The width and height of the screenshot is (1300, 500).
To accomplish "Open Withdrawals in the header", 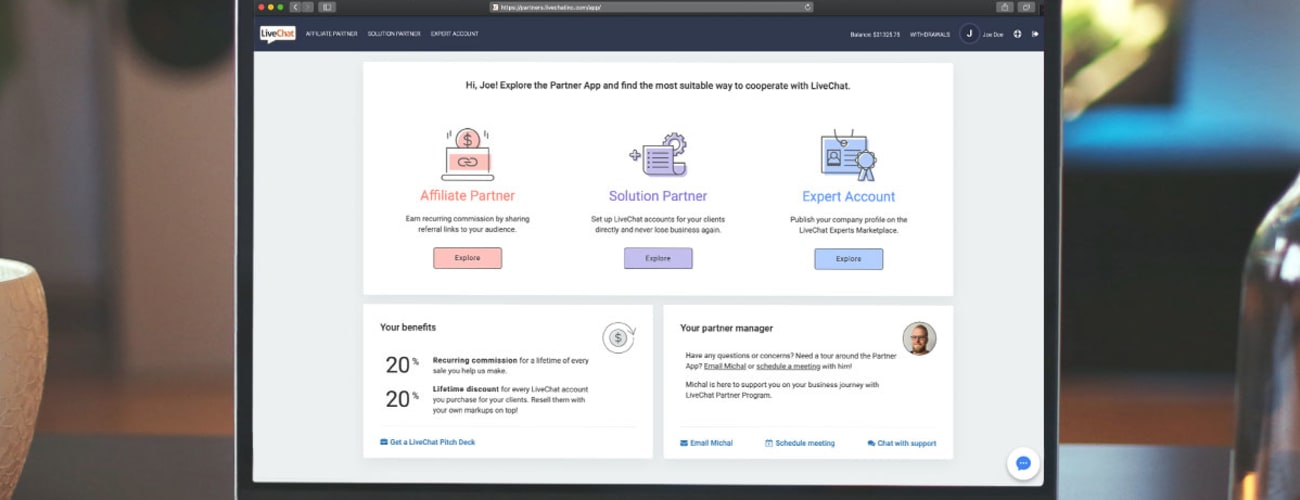I will pyautogui.click(x=930, y=34).
